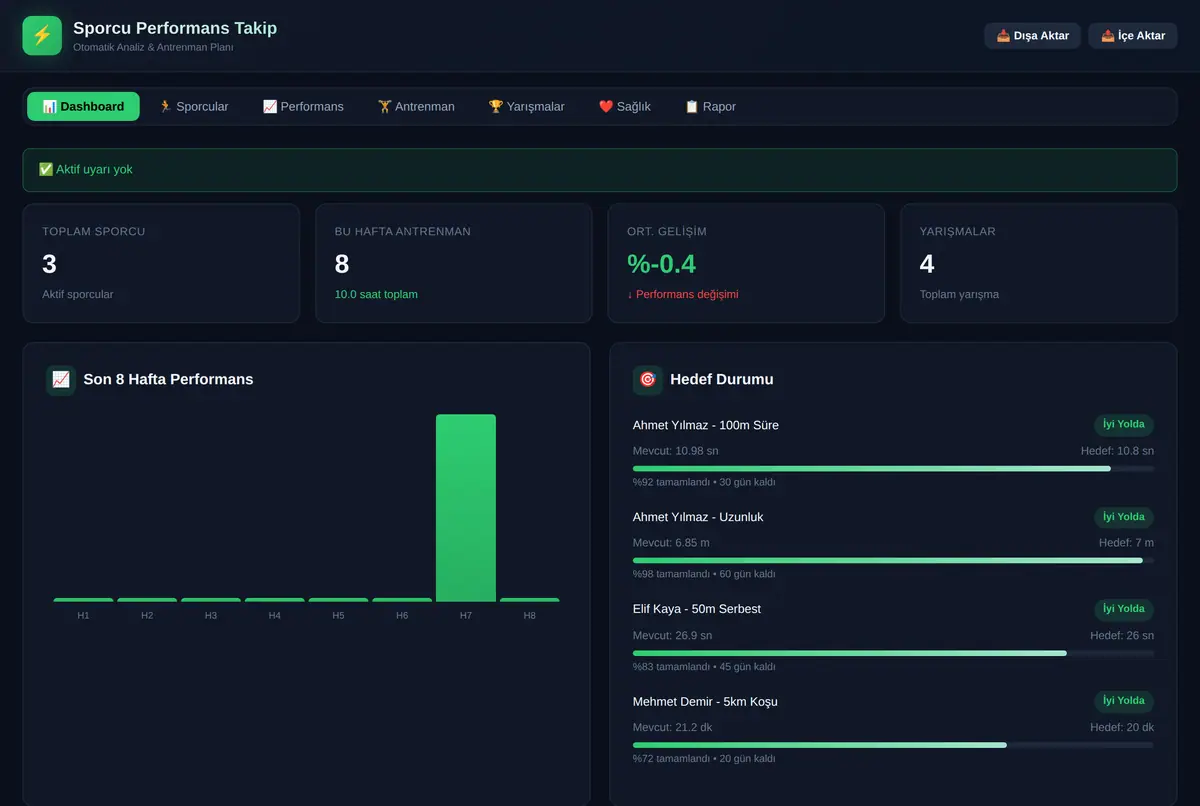The image size is (1200, 806).
Task: Click the chart icon beside Son 8 Hafta Performans
Action: (61, 380)
